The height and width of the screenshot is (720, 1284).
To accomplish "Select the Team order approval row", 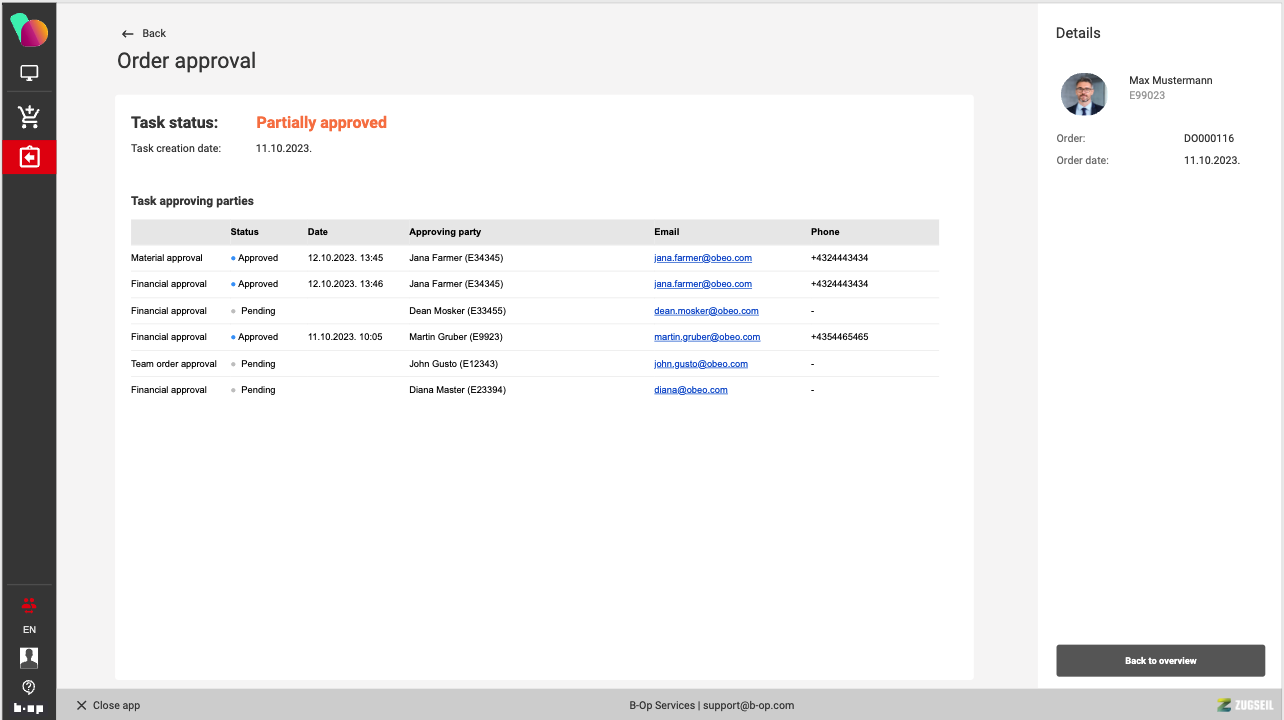I will [x=174, y=364].
